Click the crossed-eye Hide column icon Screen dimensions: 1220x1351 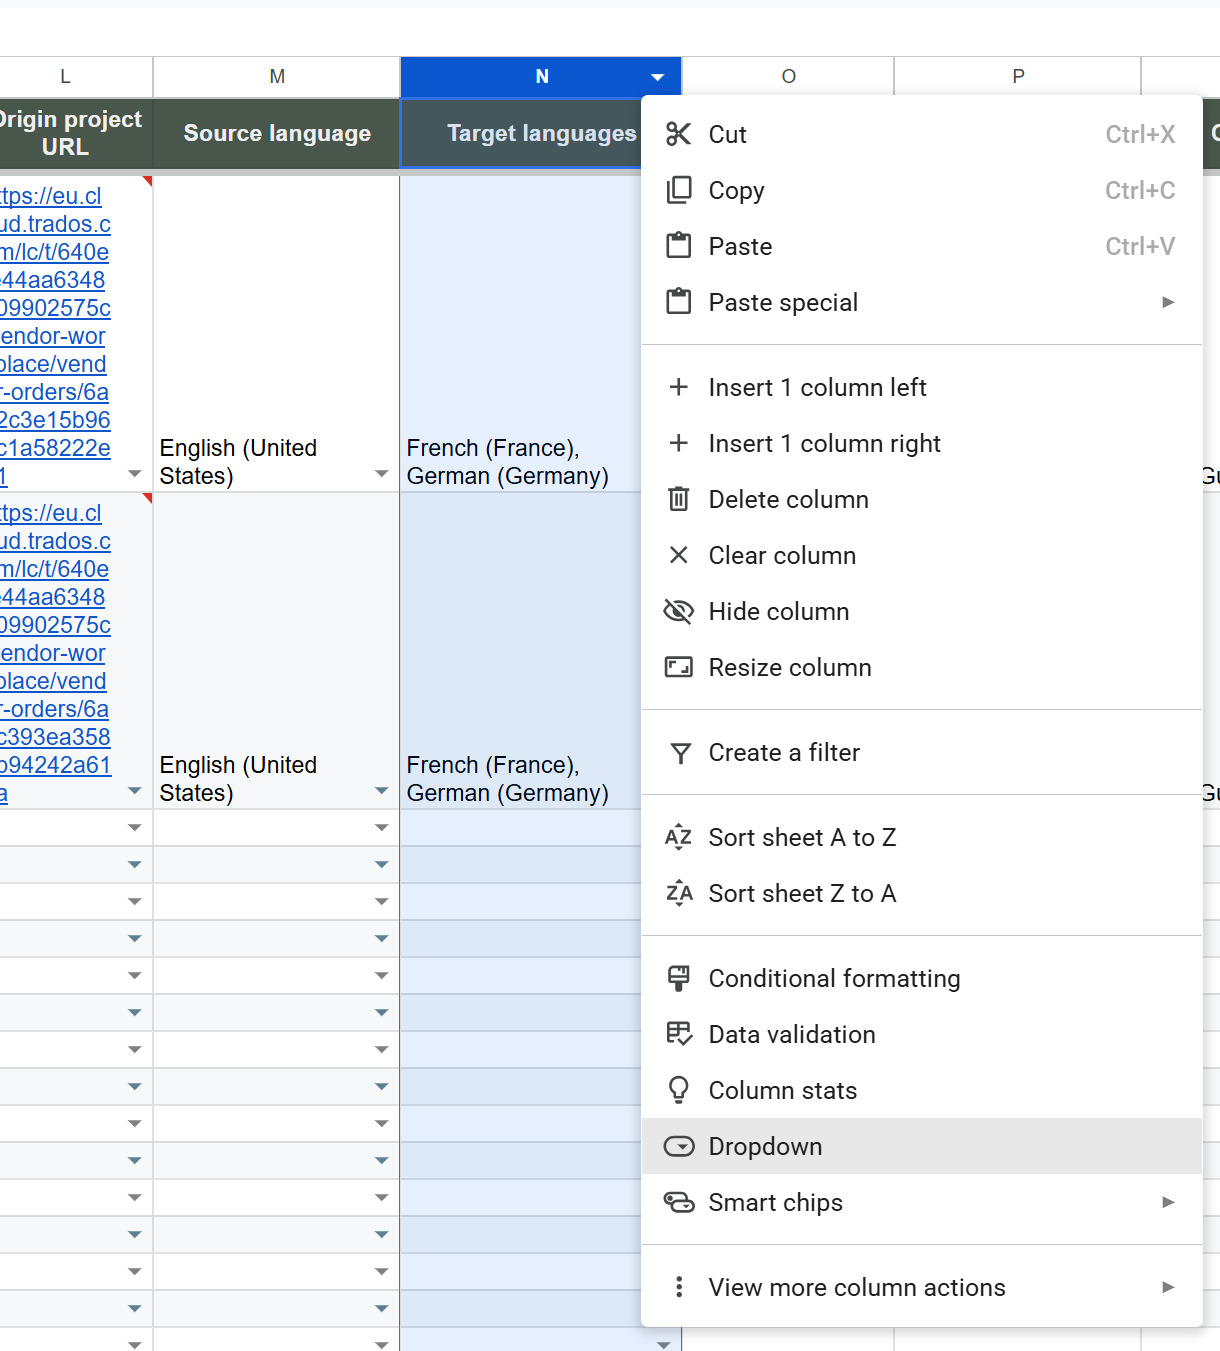coord(679,611)
